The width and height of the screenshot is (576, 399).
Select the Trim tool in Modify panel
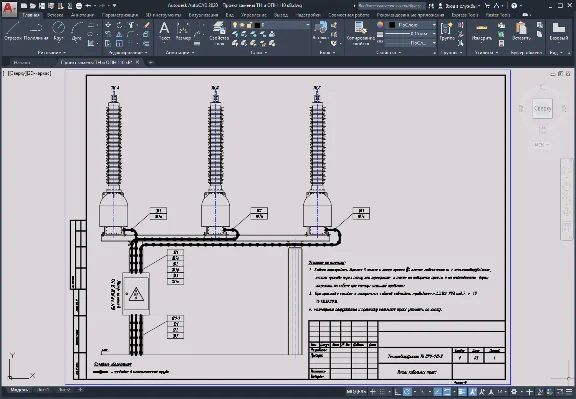pyautogui.click(x=131, y=25)
